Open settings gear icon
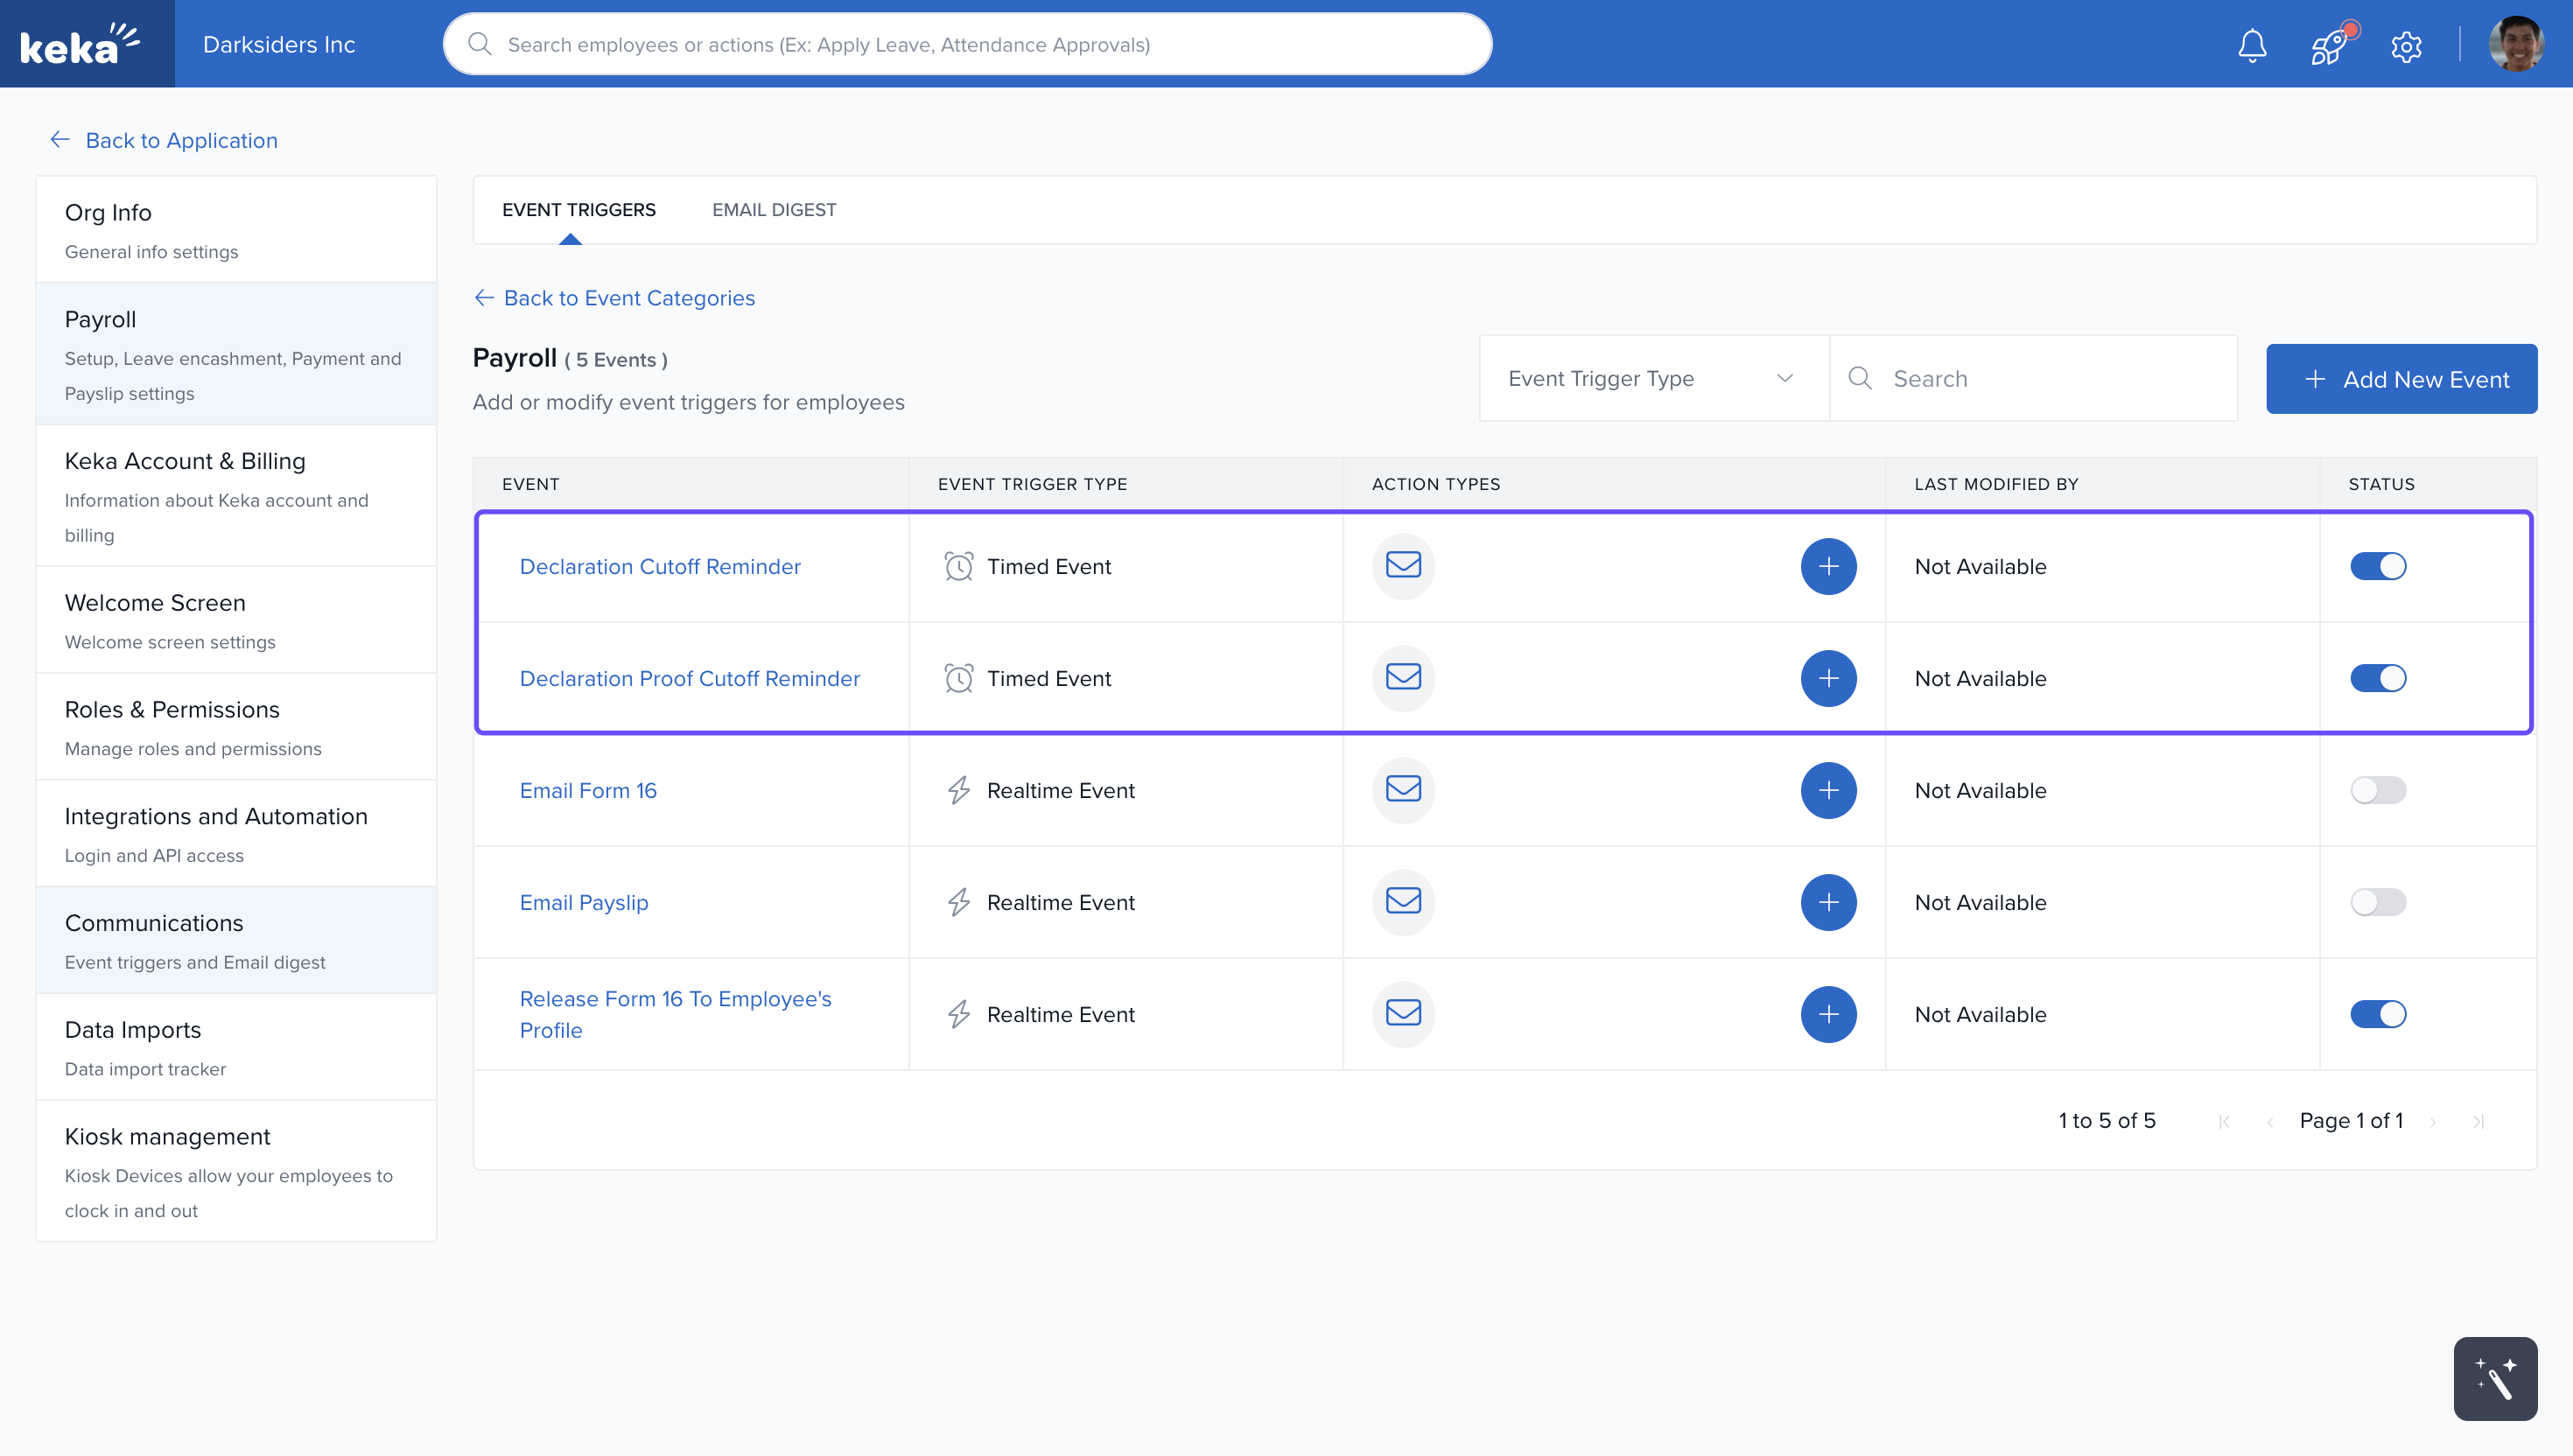The height and width of the screenshot is (1456, 2573). tap(2406, 46)
